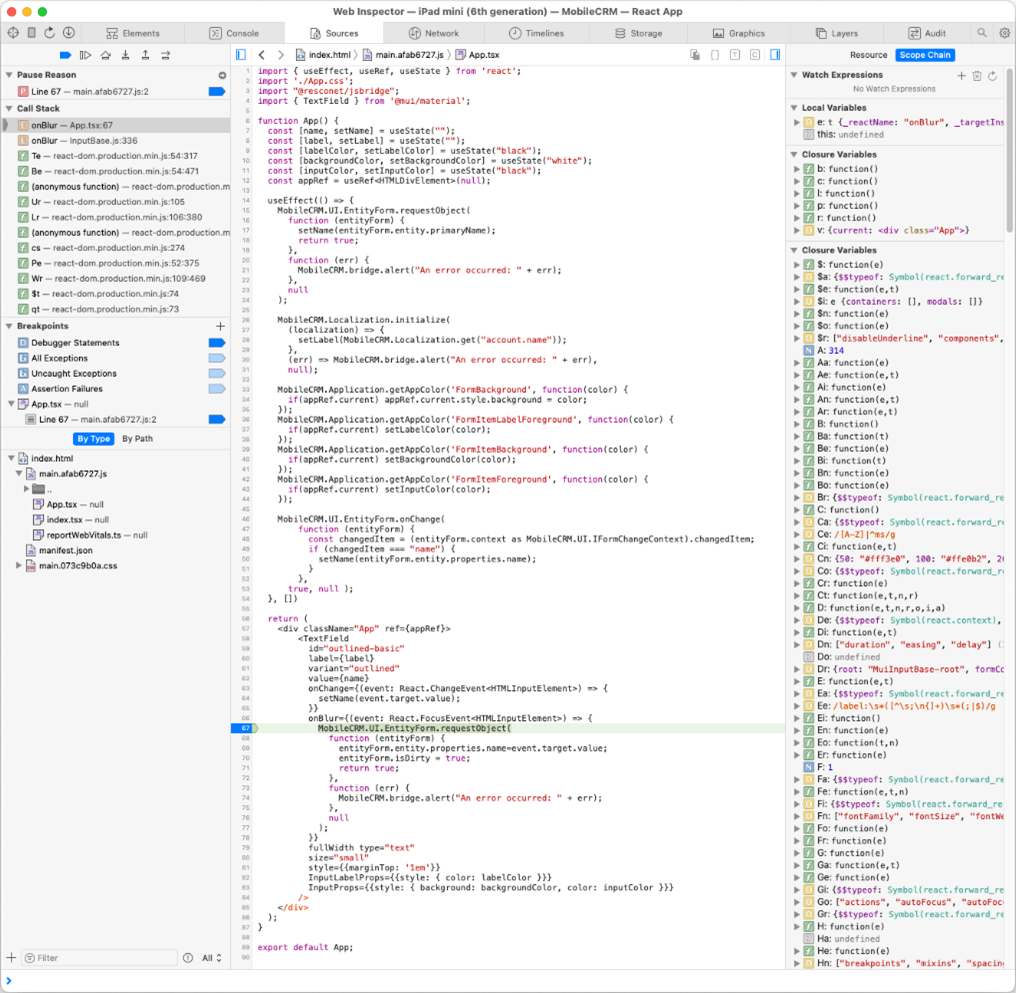1016x993 pixels.
Task: Hide the details sidebar
Action: (775, 54)
